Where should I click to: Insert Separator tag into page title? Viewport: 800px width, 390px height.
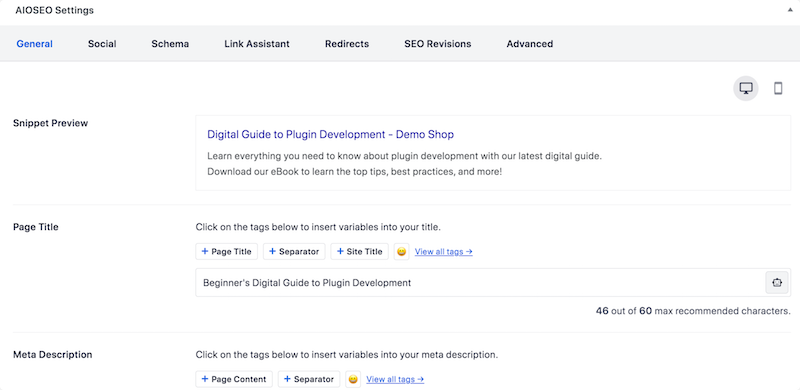tap(294, 251)
